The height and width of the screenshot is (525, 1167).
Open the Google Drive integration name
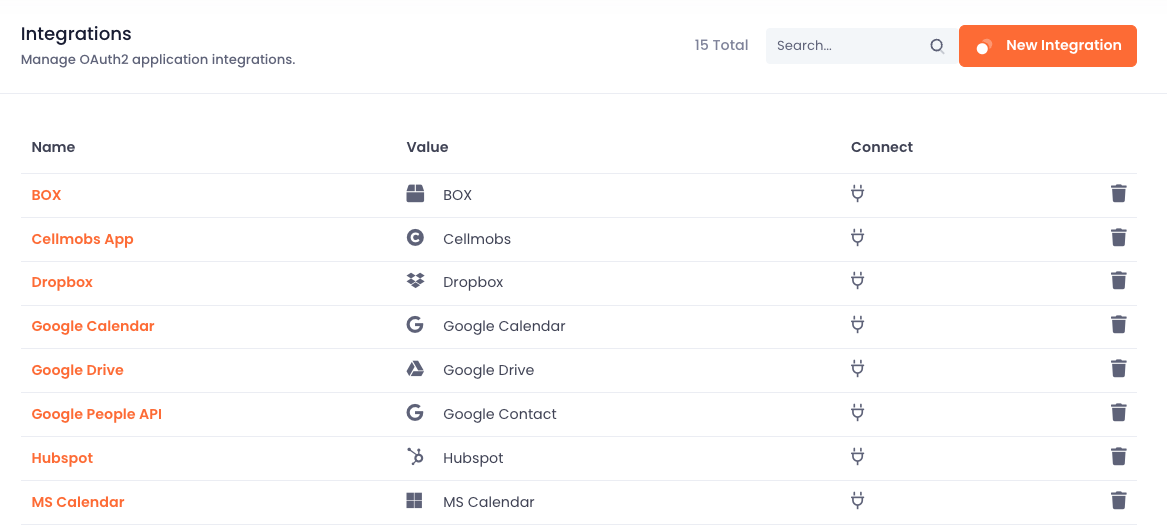click(77, 370)
